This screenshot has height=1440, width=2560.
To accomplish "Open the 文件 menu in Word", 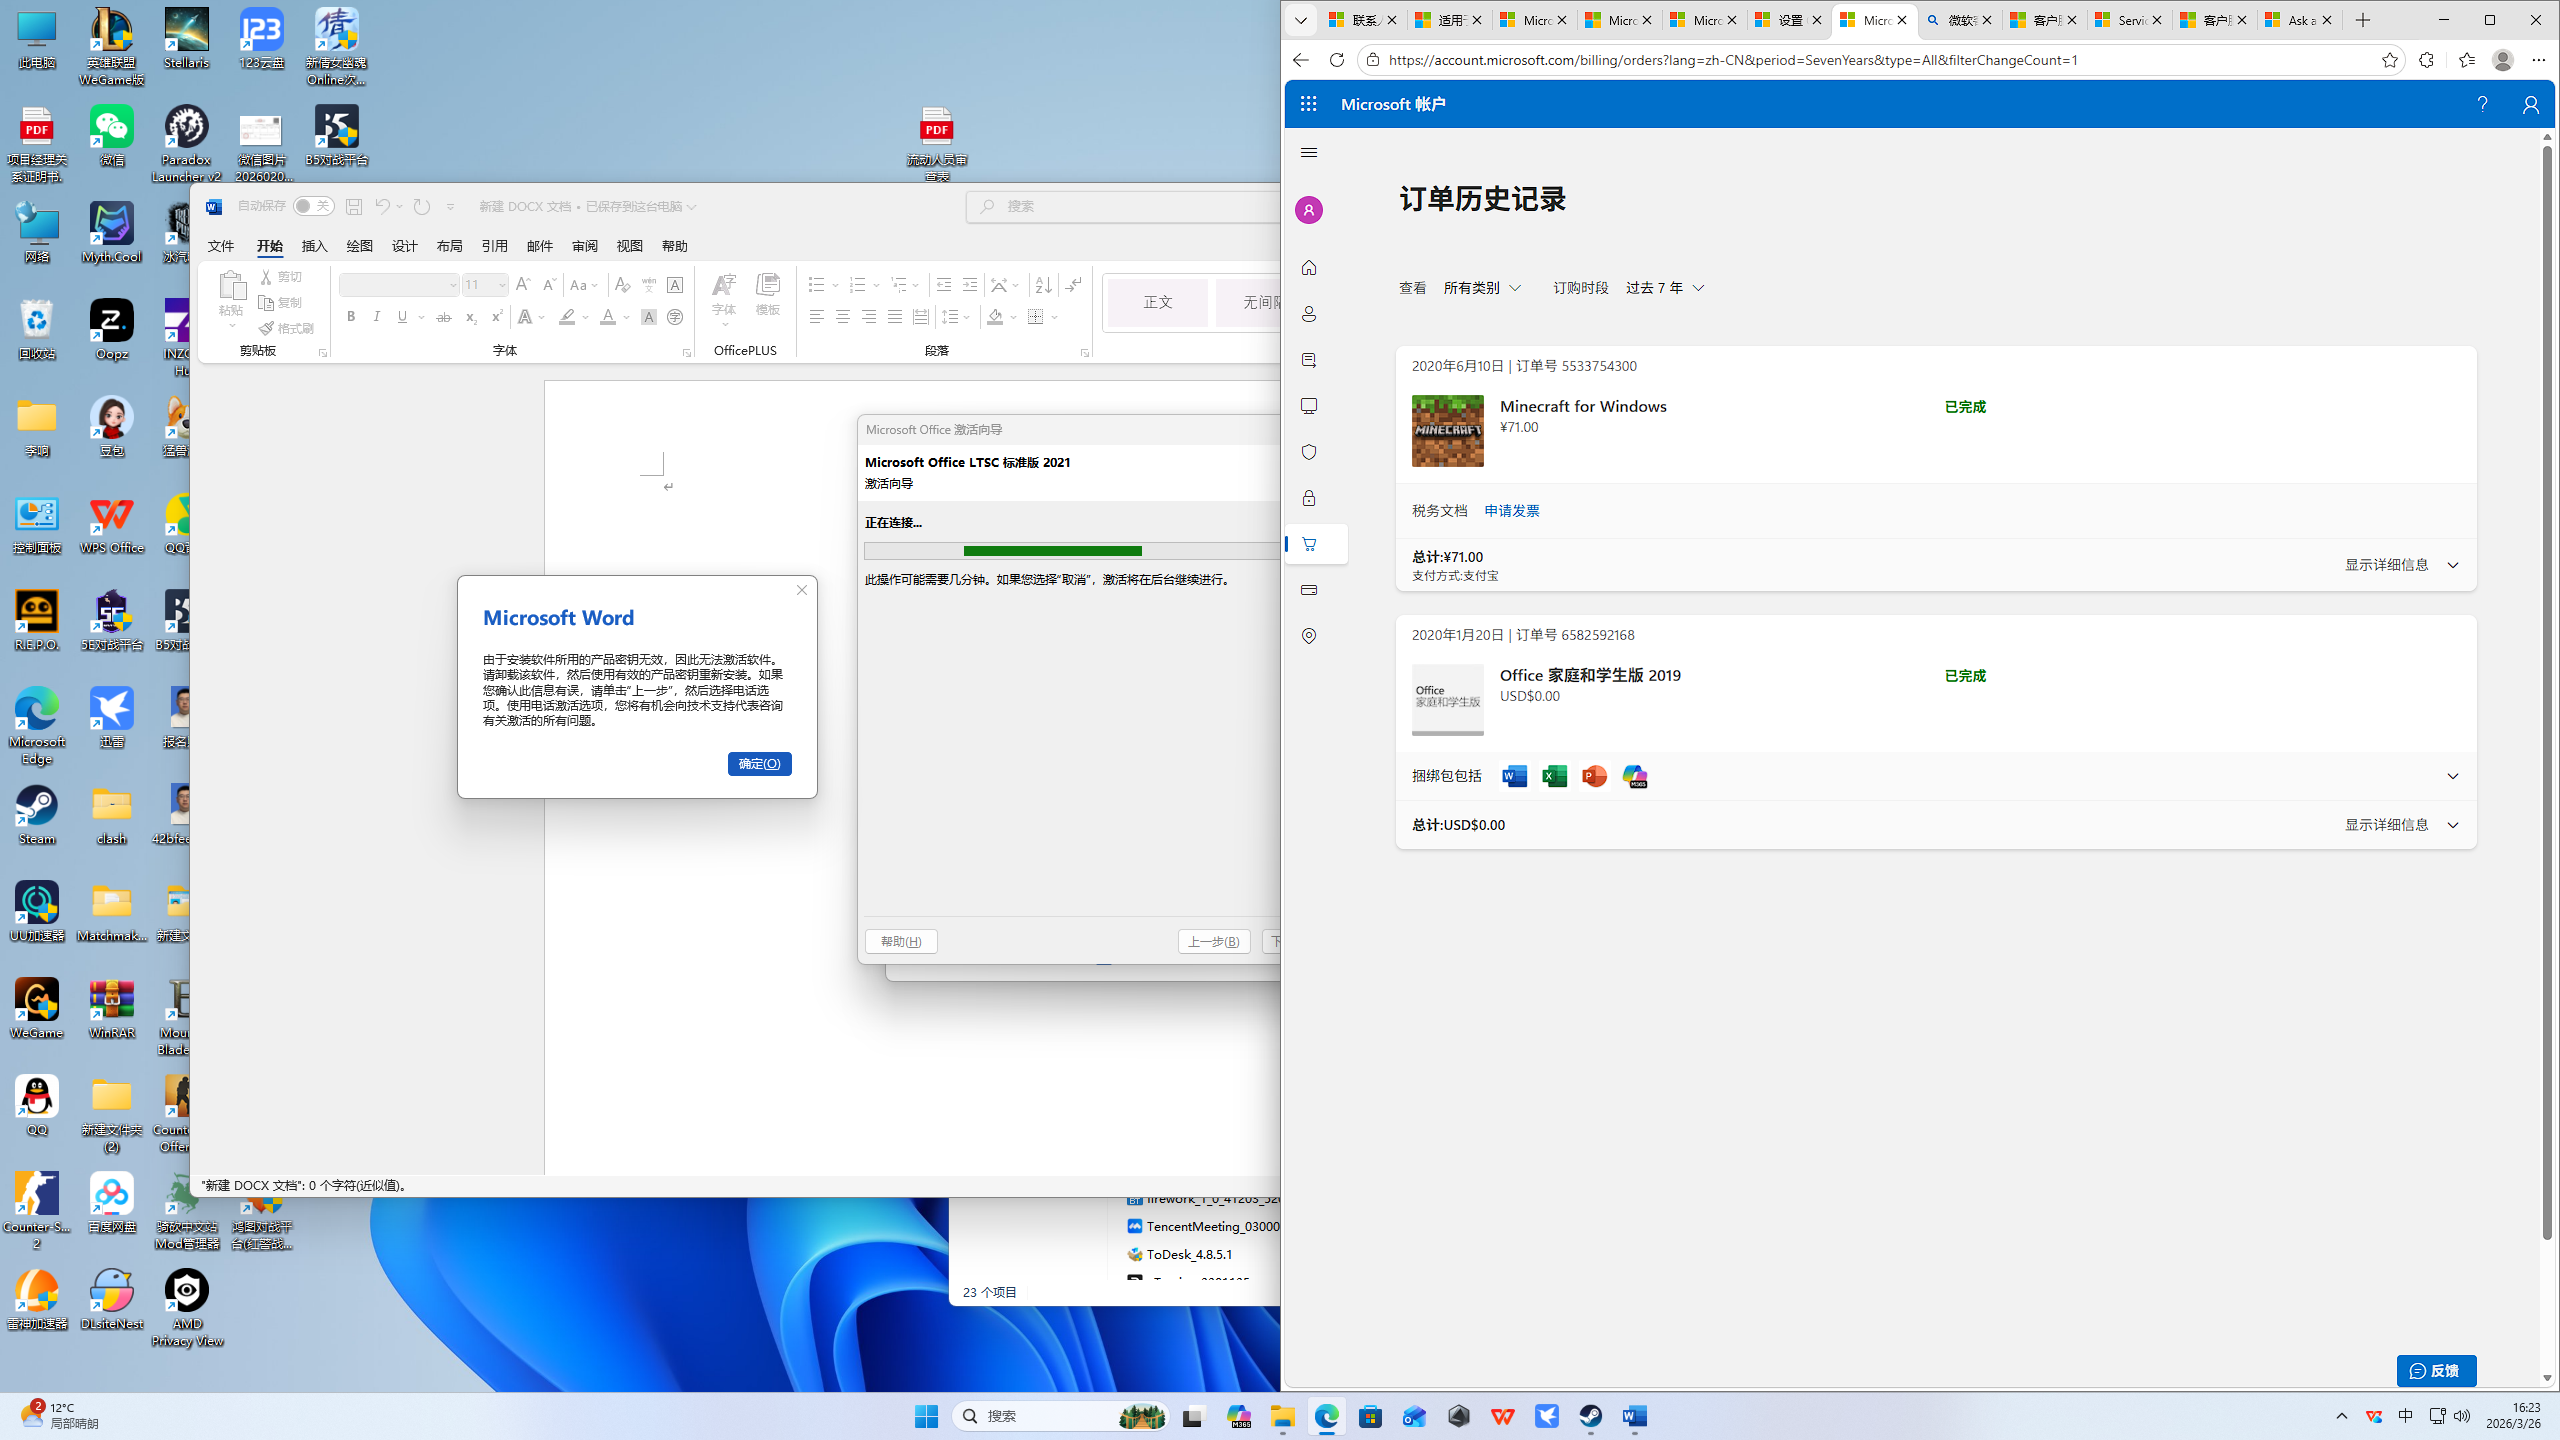I will [221, 246].
